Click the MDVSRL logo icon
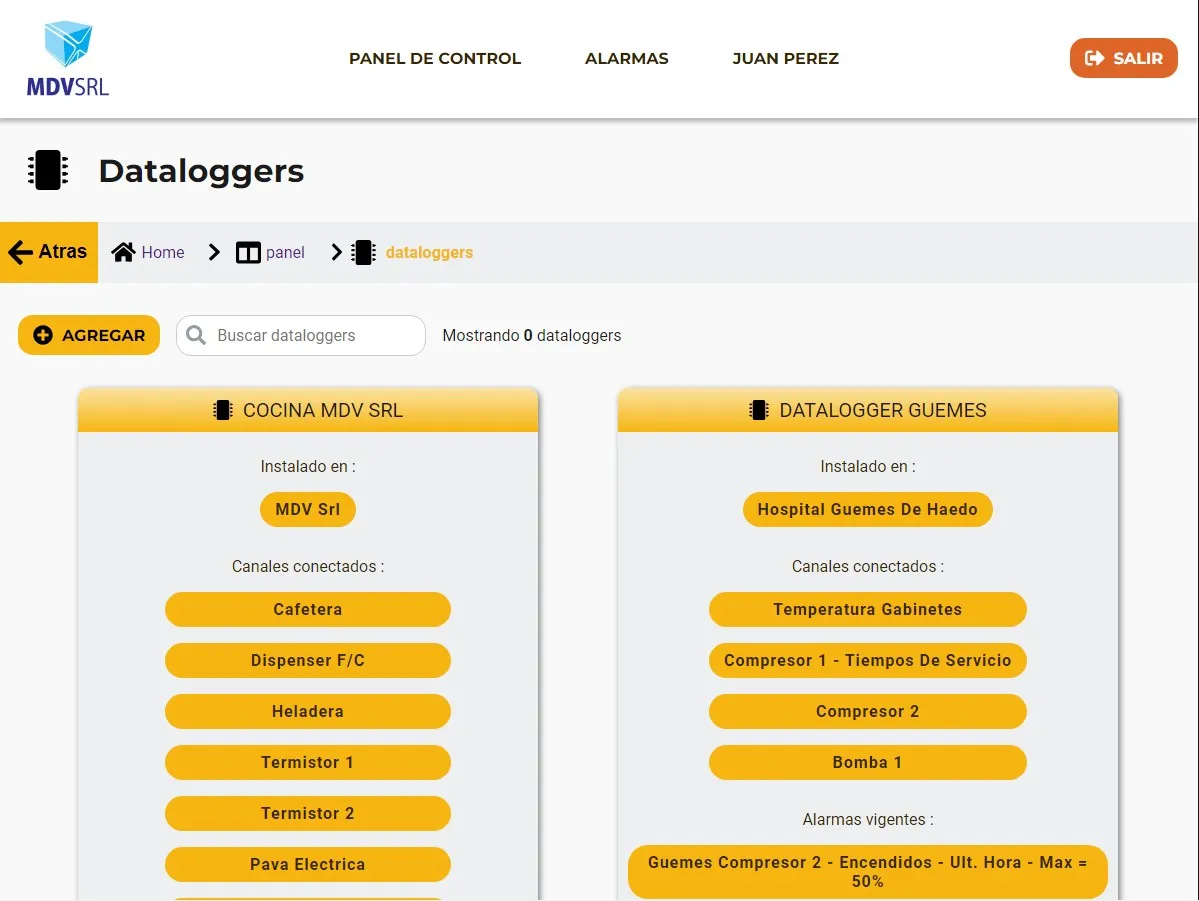Viewport: 1199px width, 901px height. coord(66,45)
